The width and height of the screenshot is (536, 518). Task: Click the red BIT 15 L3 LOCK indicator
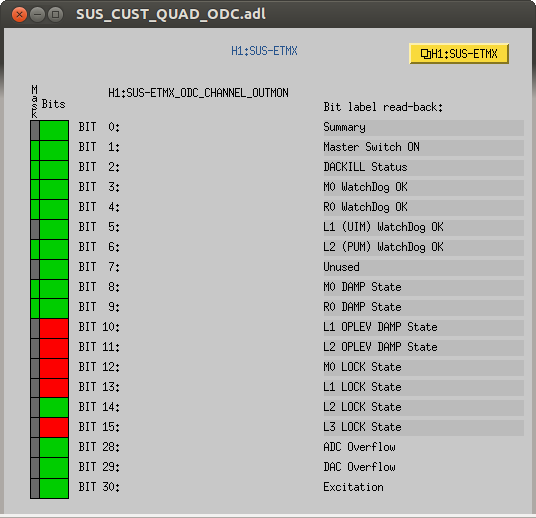tap(54, 428)
